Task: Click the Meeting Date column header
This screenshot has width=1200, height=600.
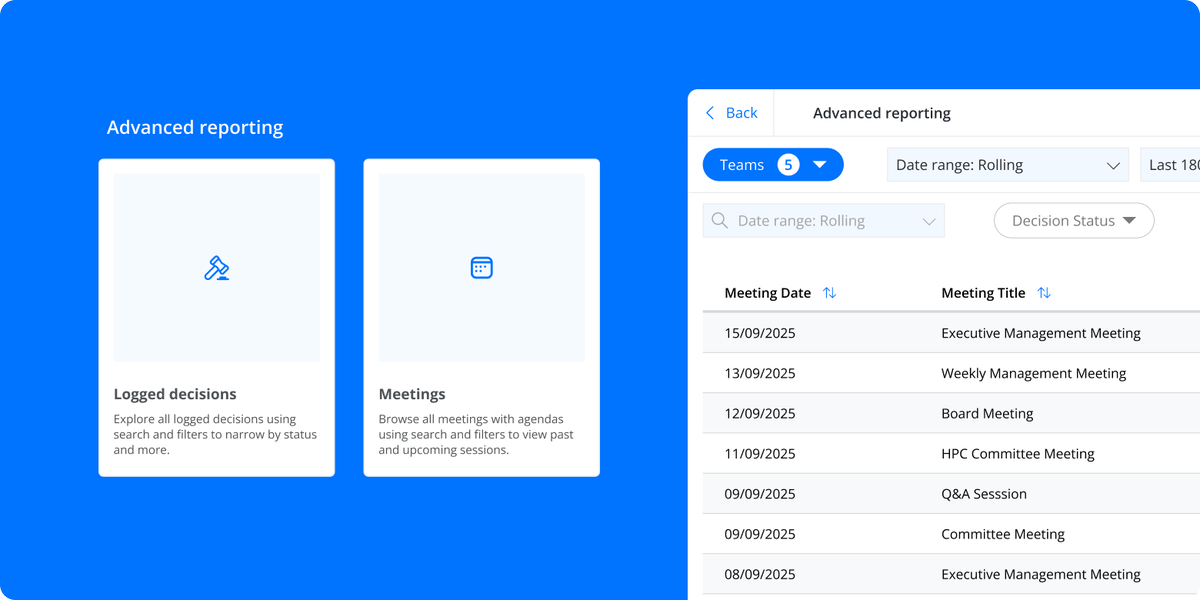Action: click(x=767, y=293)
